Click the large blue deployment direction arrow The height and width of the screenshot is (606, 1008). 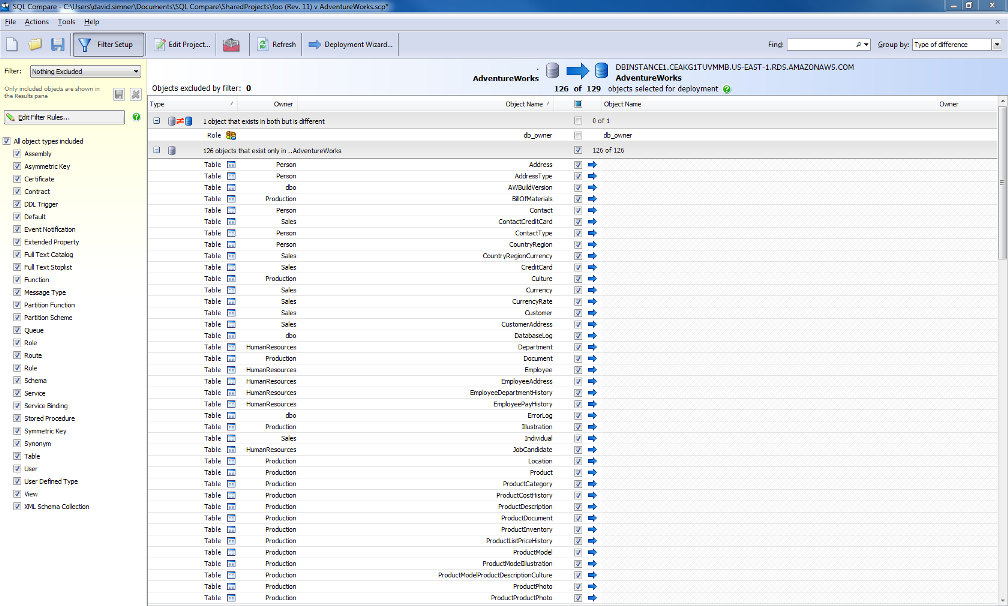click(577, 71)
